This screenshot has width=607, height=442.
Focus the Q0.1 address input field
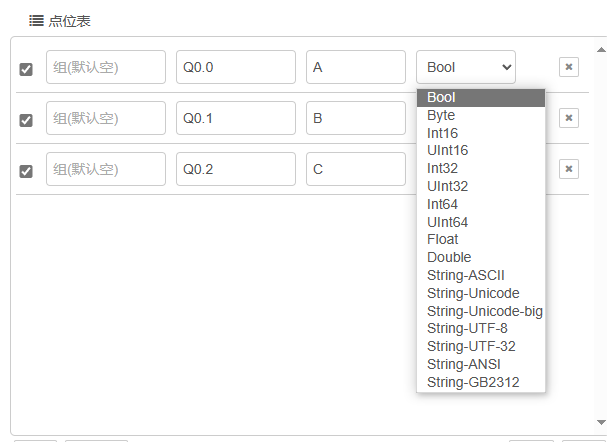coord(236,118)
